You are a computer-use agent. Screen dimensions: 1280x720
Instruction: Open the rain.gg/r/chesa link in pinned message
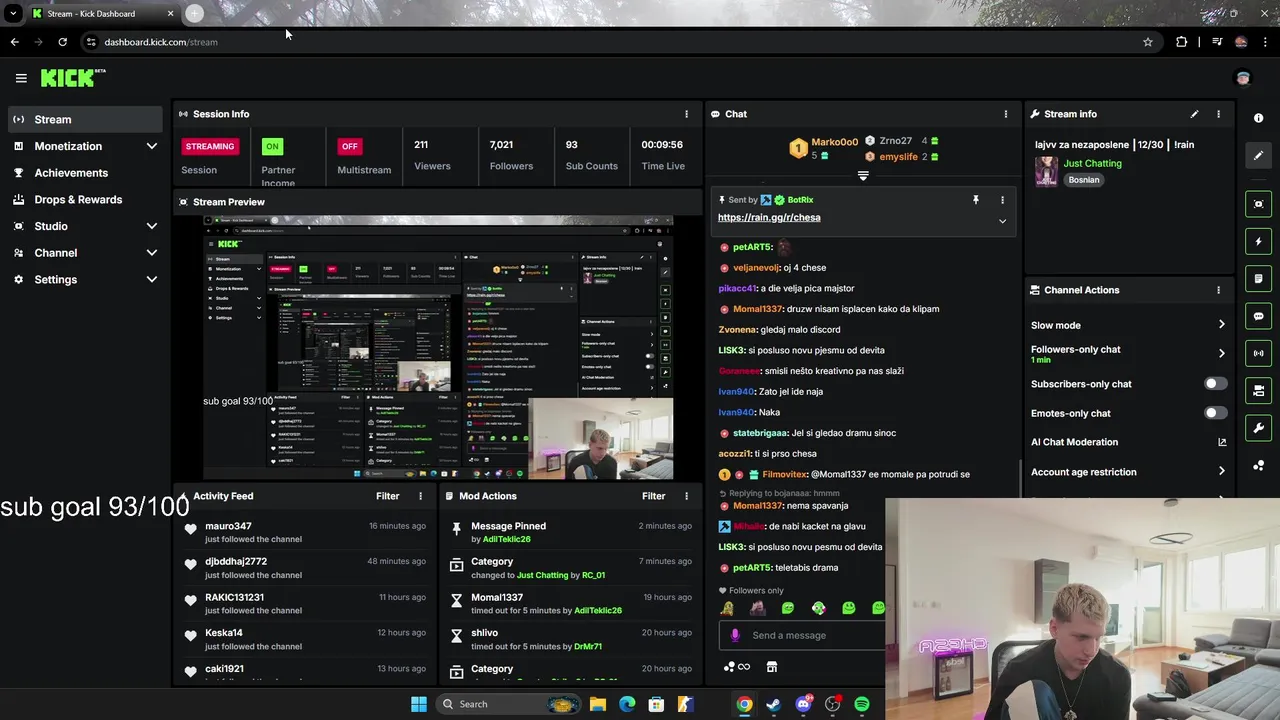(x=769, y=217)
